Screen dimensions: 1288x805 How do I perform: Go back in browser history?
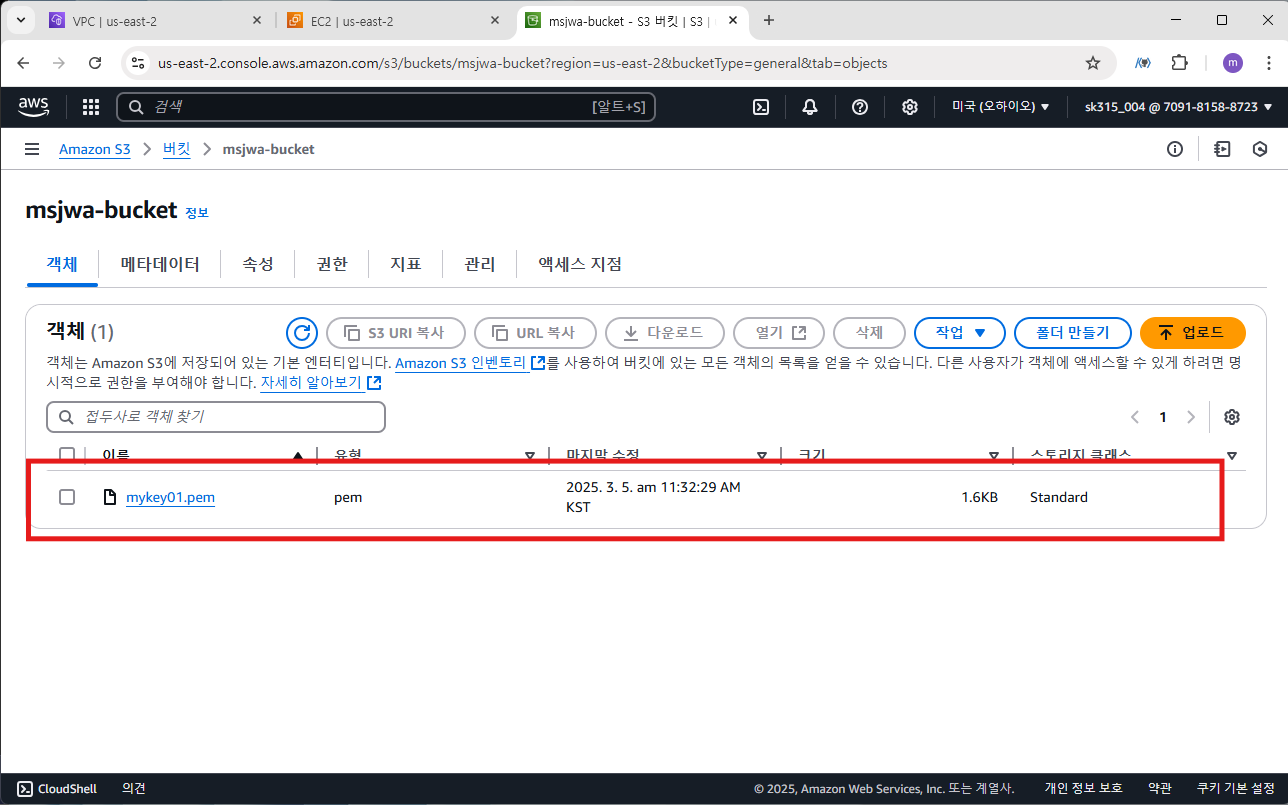click(x=24, y=63)
